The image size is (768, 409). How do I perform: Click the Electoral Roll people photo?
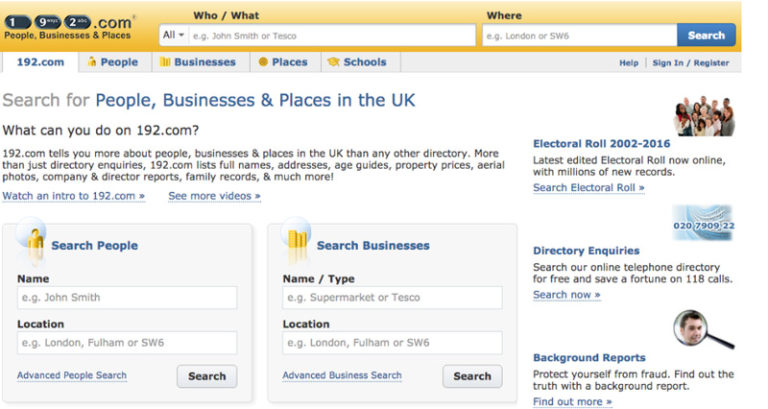(703, 116)
